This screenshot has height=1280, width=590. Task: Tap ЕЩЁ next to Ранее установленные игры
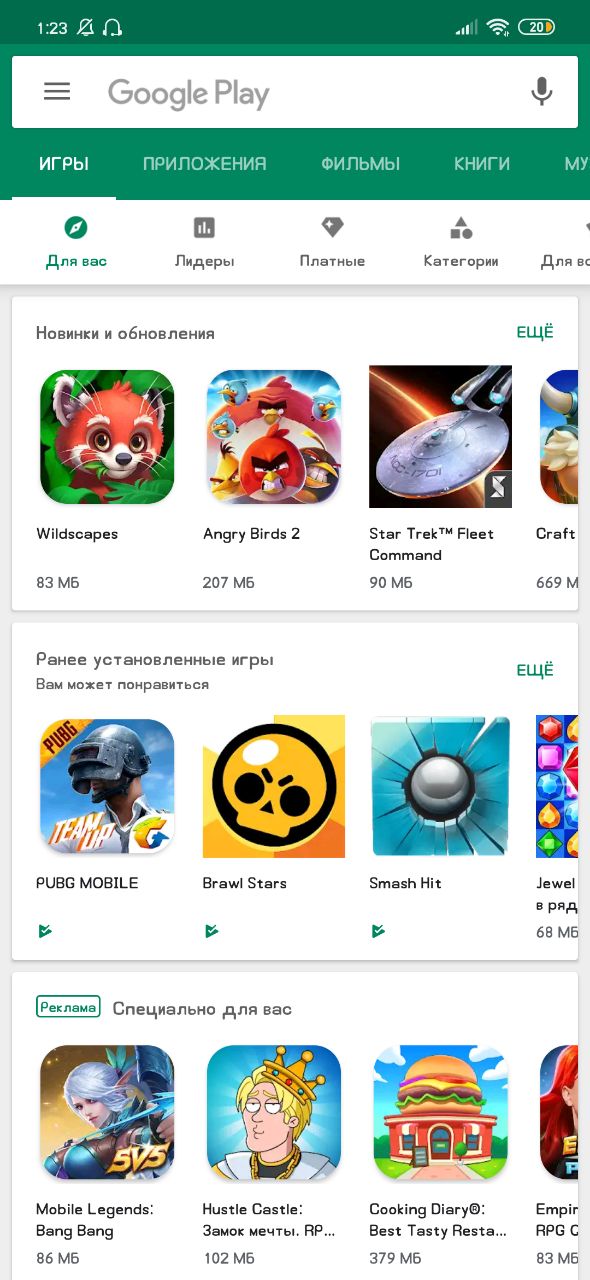pyautogui.click(x=535, y=670)
